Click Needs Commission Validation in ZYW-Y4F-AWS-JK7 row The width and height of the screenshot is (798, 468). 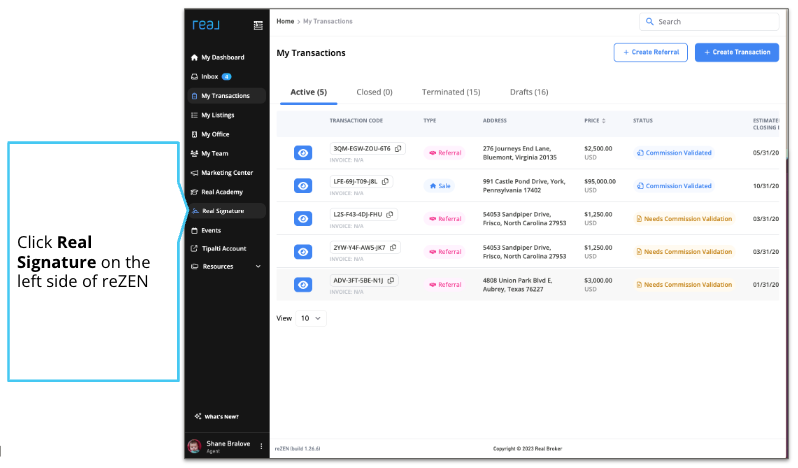pyautogui.click(x=684, y=252)
